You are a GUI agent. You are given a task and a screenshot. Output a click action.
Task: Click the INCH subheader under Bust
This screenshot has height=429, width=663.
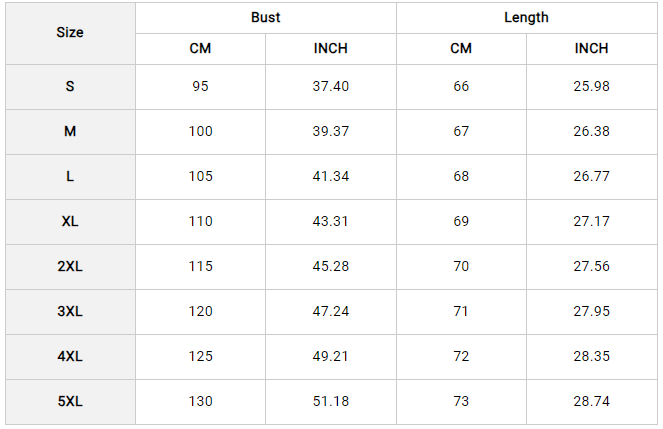(330, 49)
